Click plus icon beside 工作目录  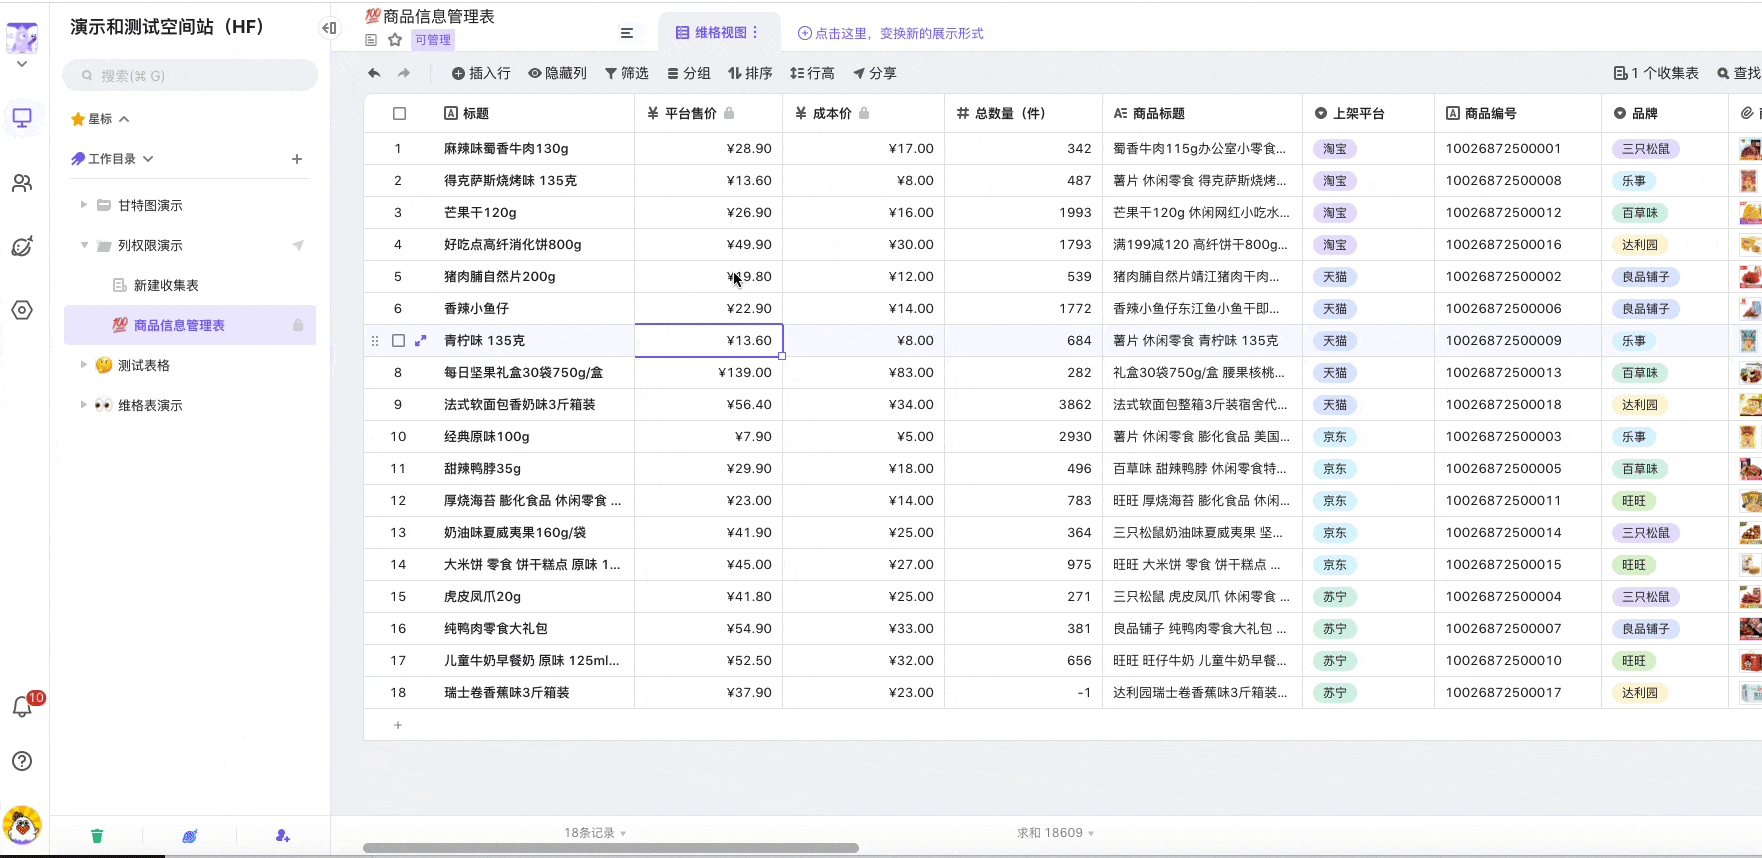(297, 159)
